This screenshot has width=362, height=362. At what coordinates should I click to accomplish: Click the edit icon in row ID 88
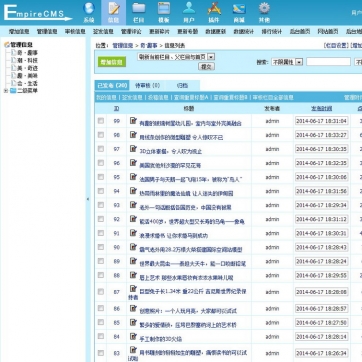point(133,275)
